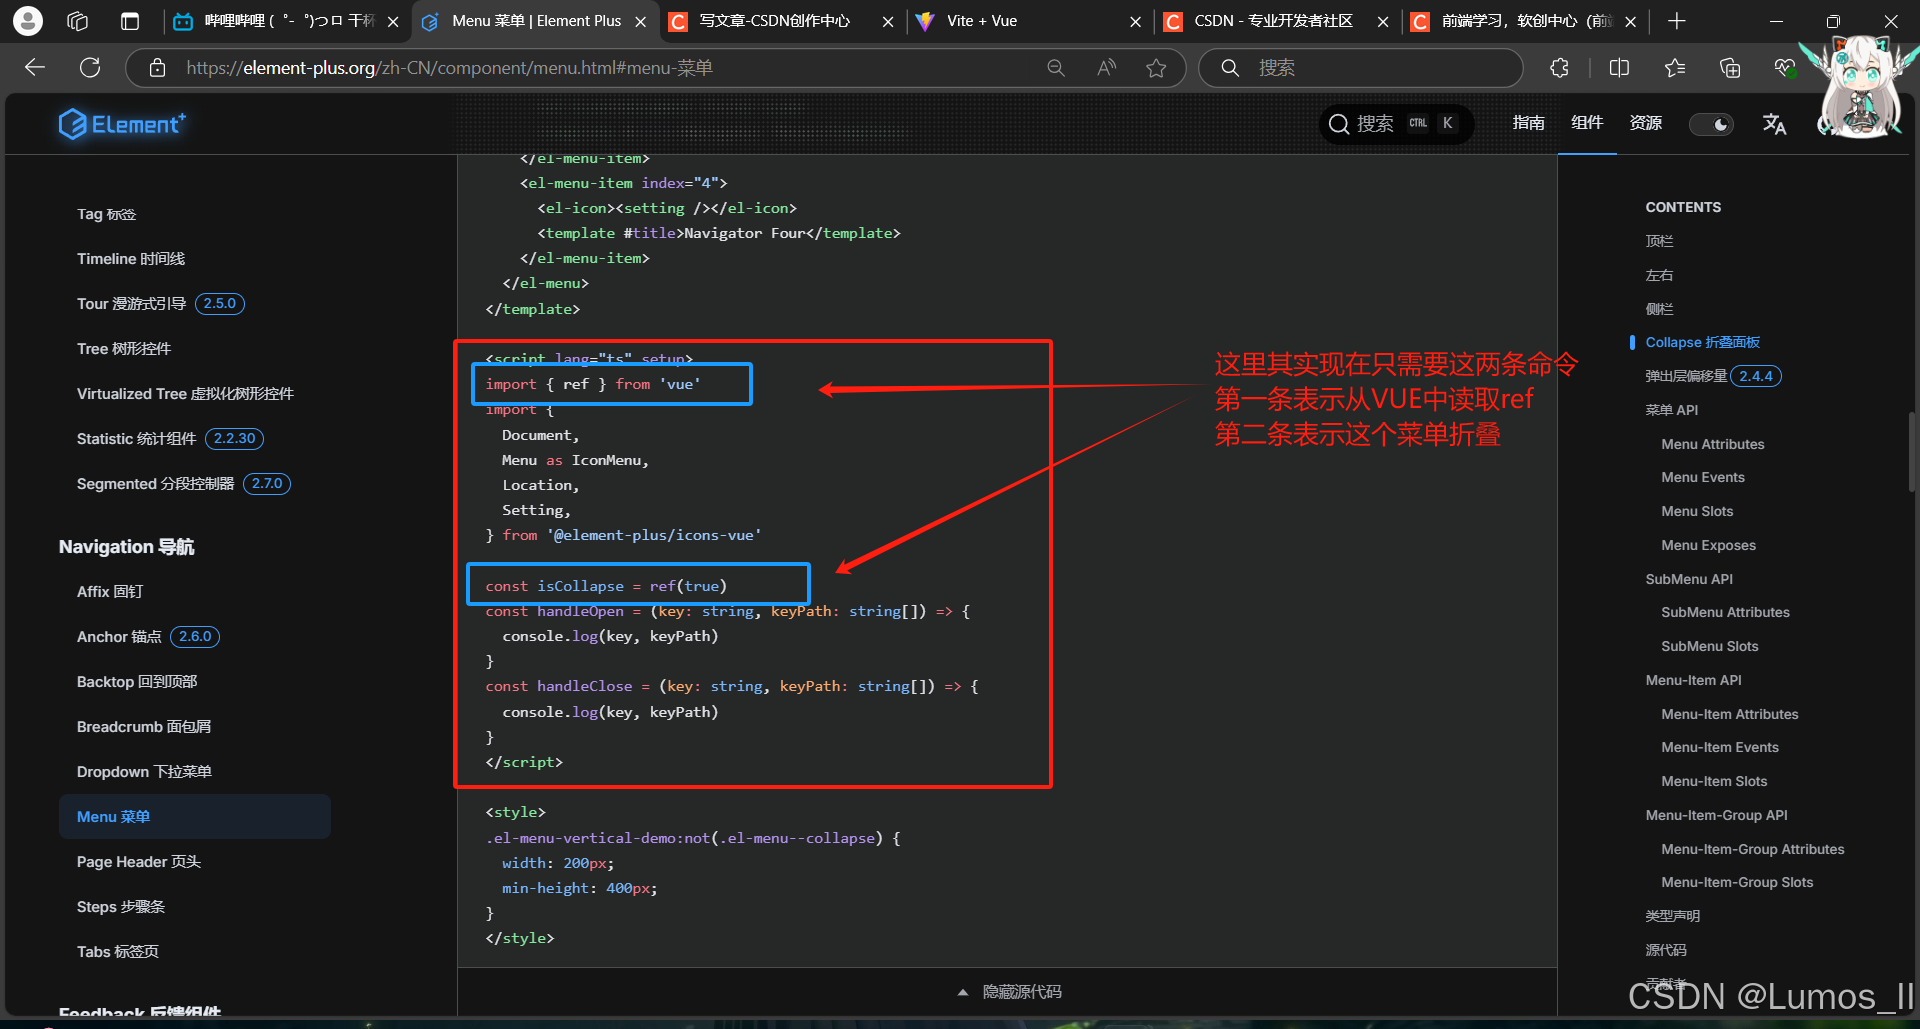Add page to favorites star icon
This screenshot has height=1029, width=1920.
click(1156, 68)
